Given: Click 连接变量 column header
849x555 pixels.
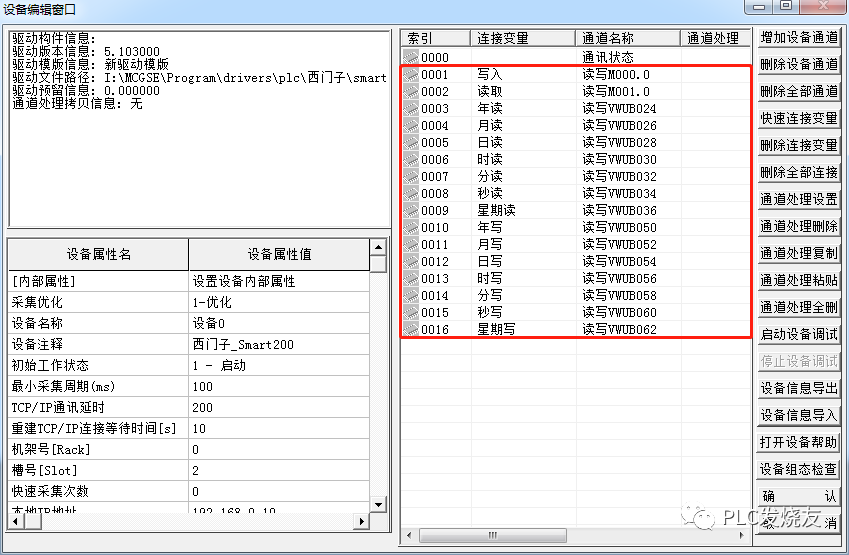Looking at the screenshot, I should click(x=523, y=38).
